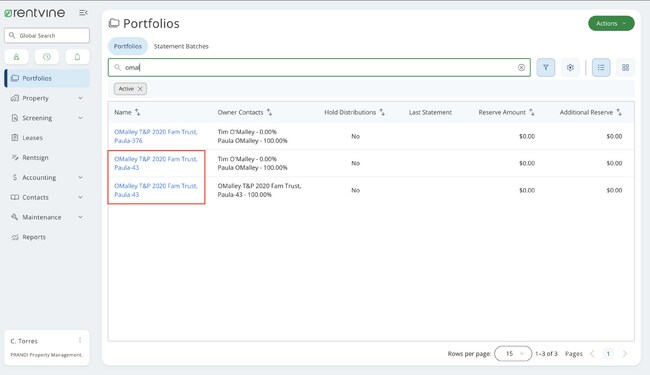Go to the next page arrow
This screenshot has height=375, width=650.
[x=625, y=353]
